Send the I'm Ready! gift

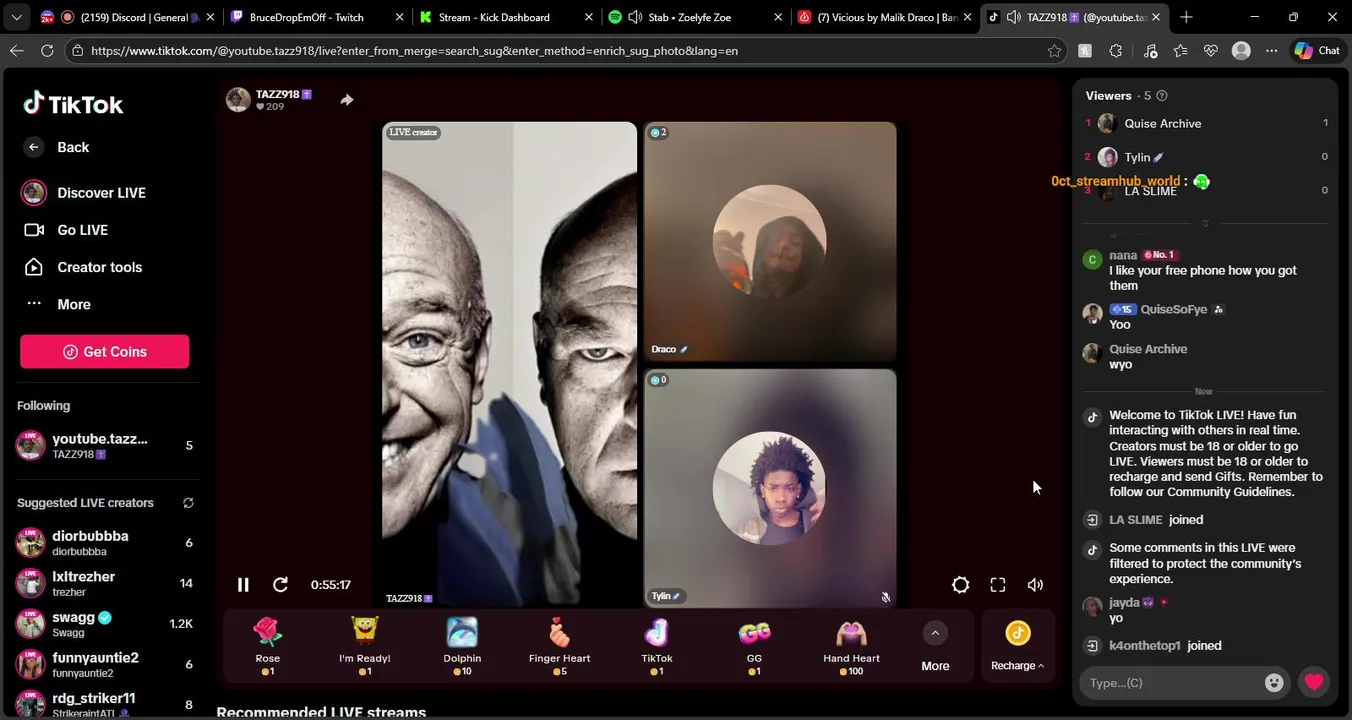coord(365,646)
